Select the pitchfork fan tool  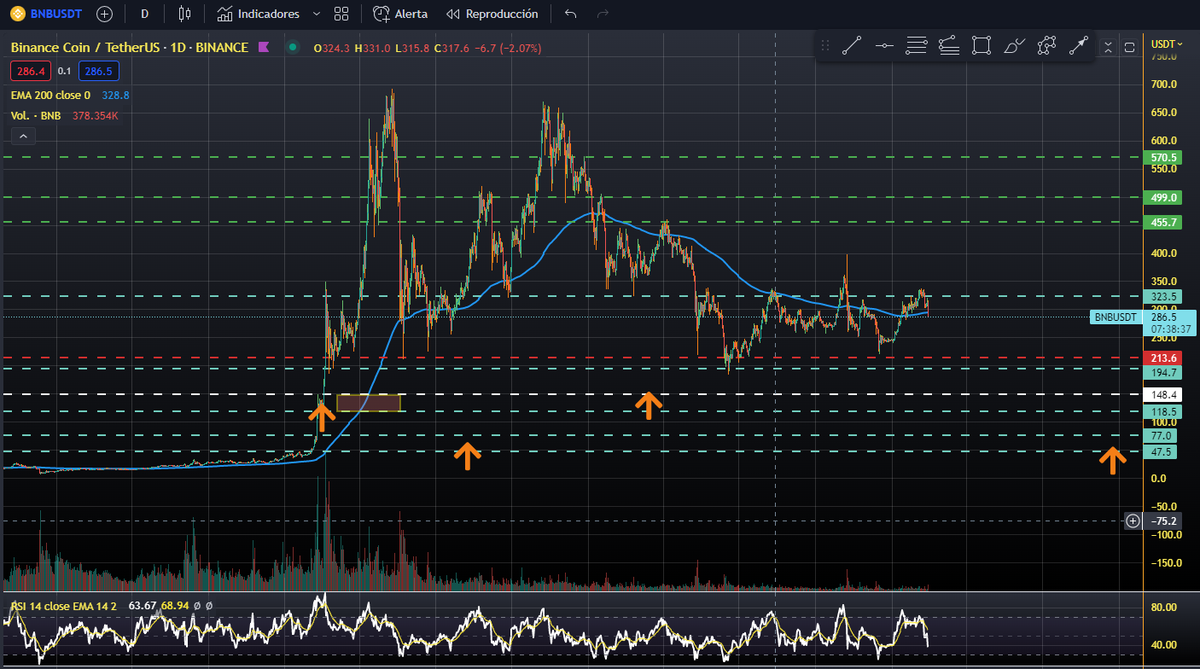949,46
